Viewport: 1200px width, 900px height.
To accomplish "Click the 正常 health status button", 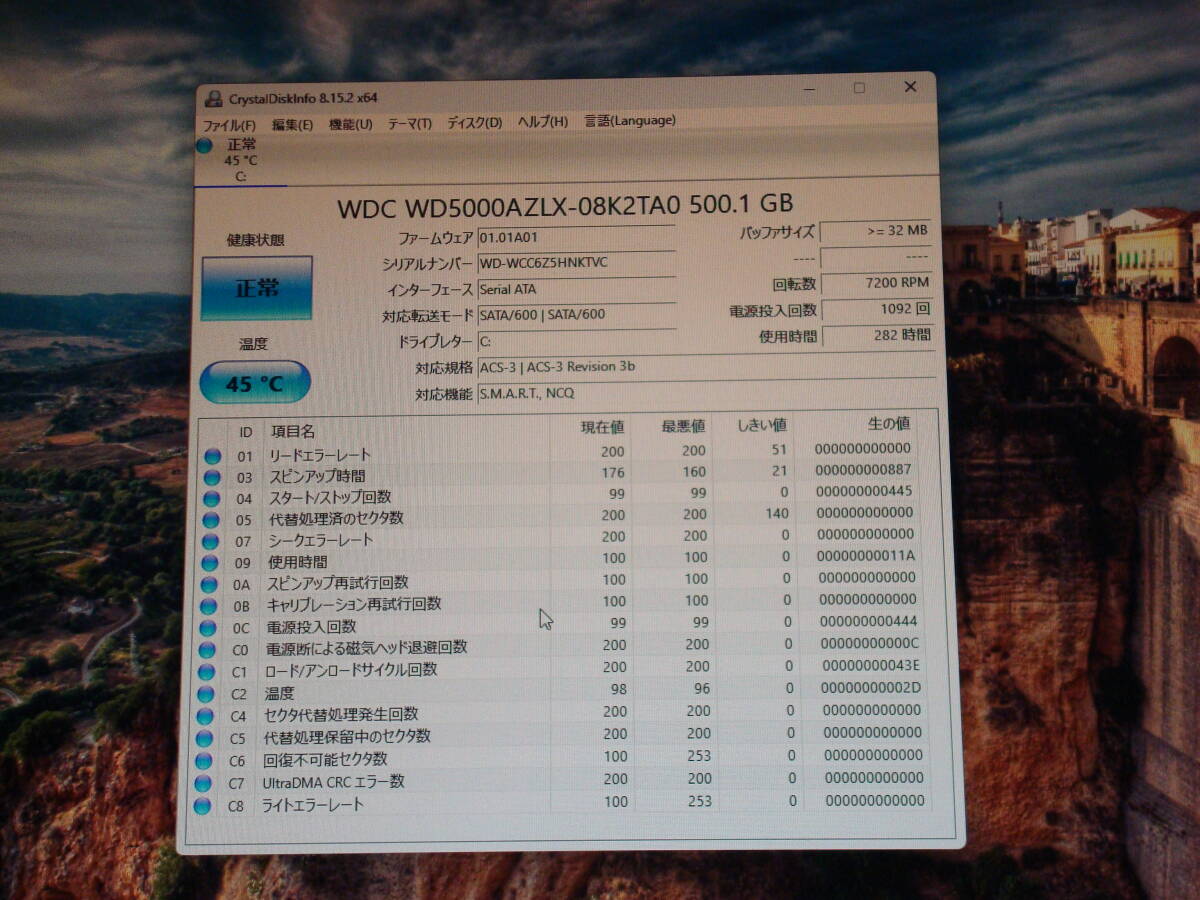I will (257, 288).
